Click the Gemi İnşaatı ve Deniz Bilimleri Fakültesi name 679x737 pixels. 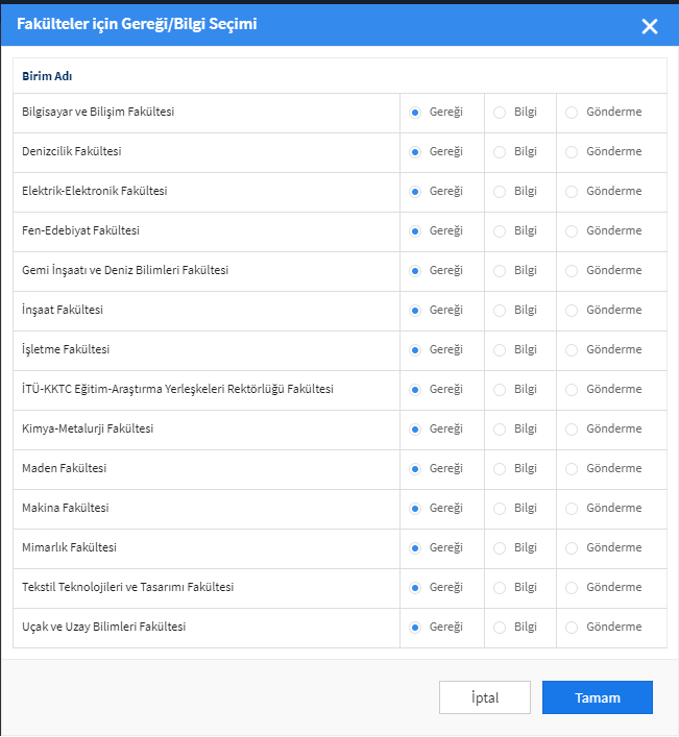(125, 270)
